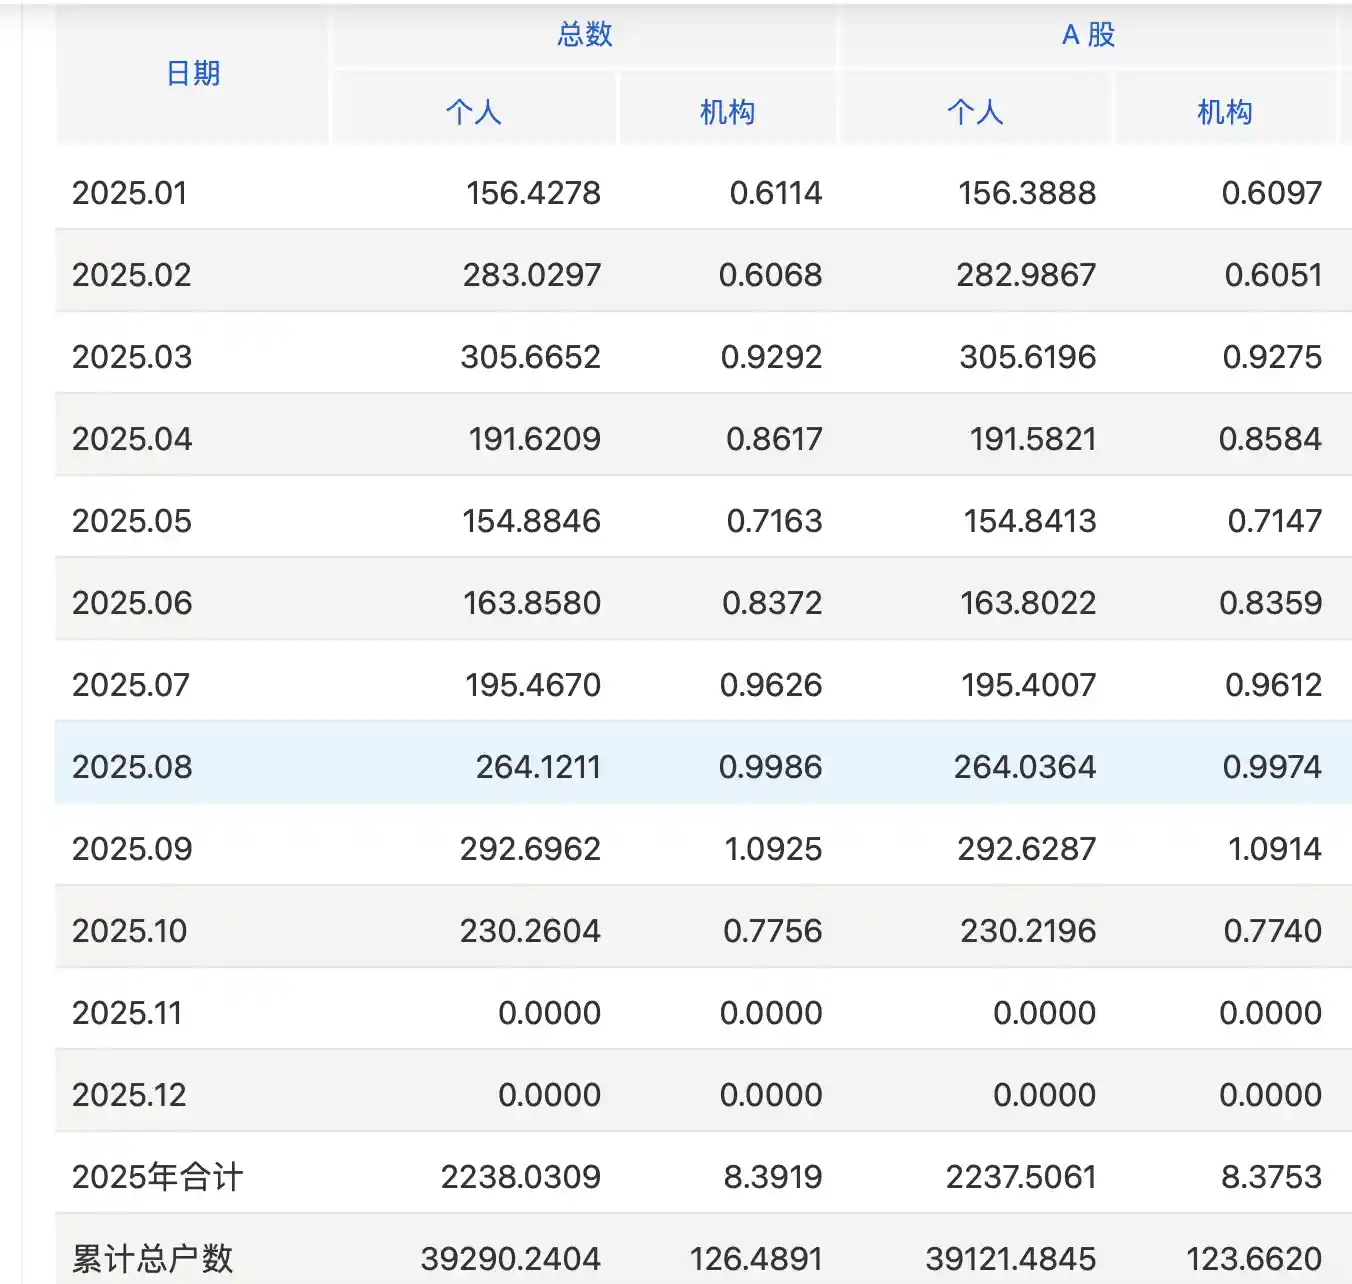The width and height of the screenshot is (1352, 1284).
Task: Click the 283.0297 value in 2025.02 row
Action: click(x=531, y=275)
